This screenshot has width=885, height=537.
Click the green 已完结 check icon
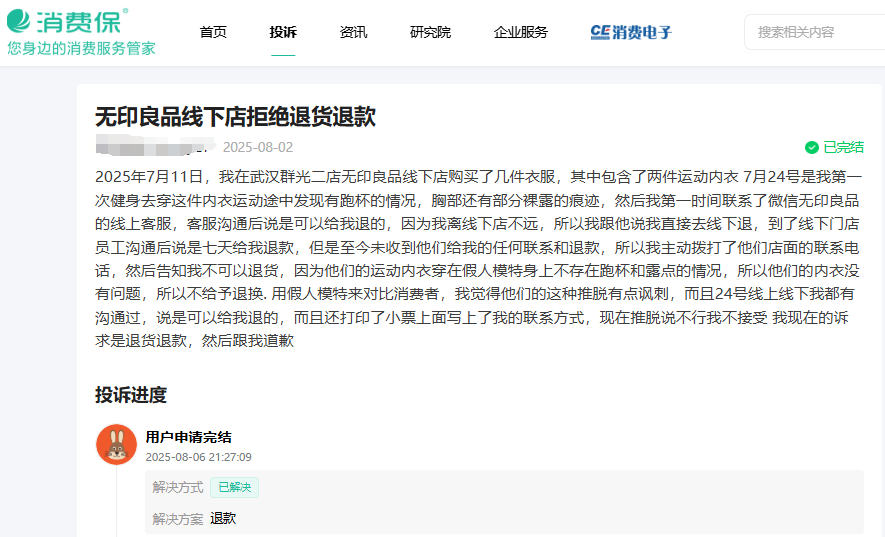click(812, 147)
